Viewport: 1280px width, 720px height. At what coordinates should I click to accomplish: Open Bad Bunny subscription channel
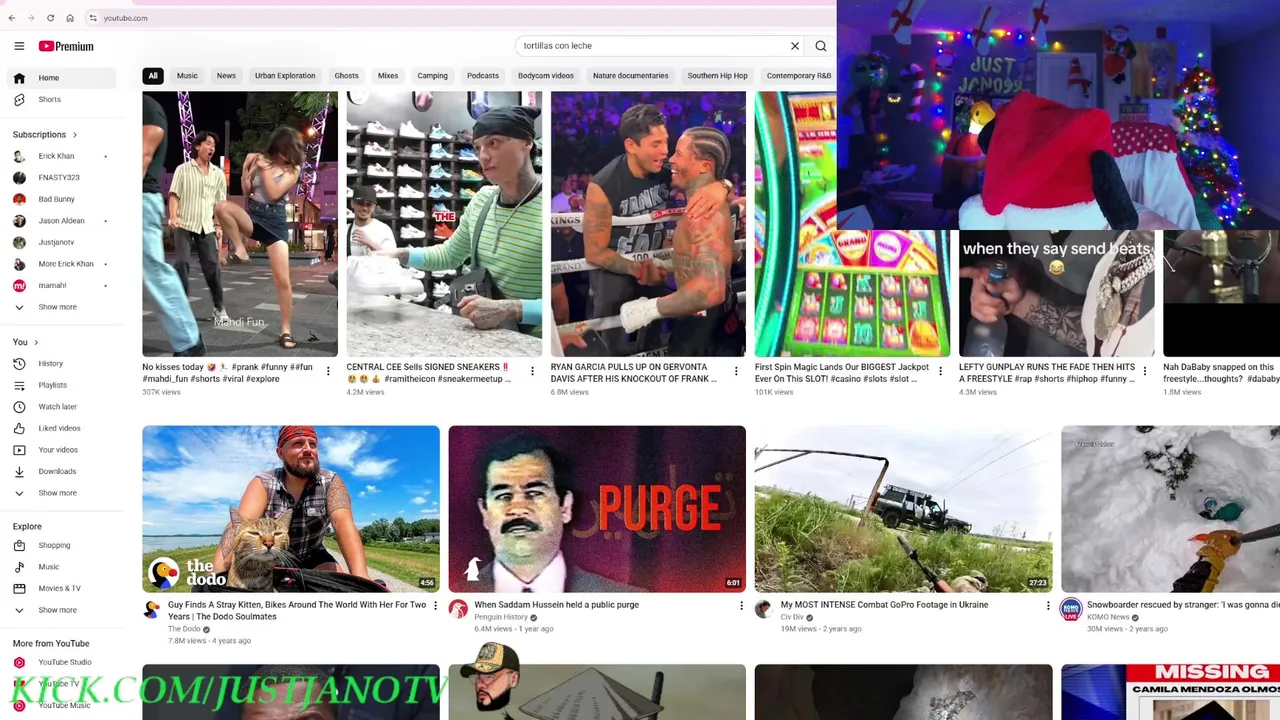tap(62, 199)
